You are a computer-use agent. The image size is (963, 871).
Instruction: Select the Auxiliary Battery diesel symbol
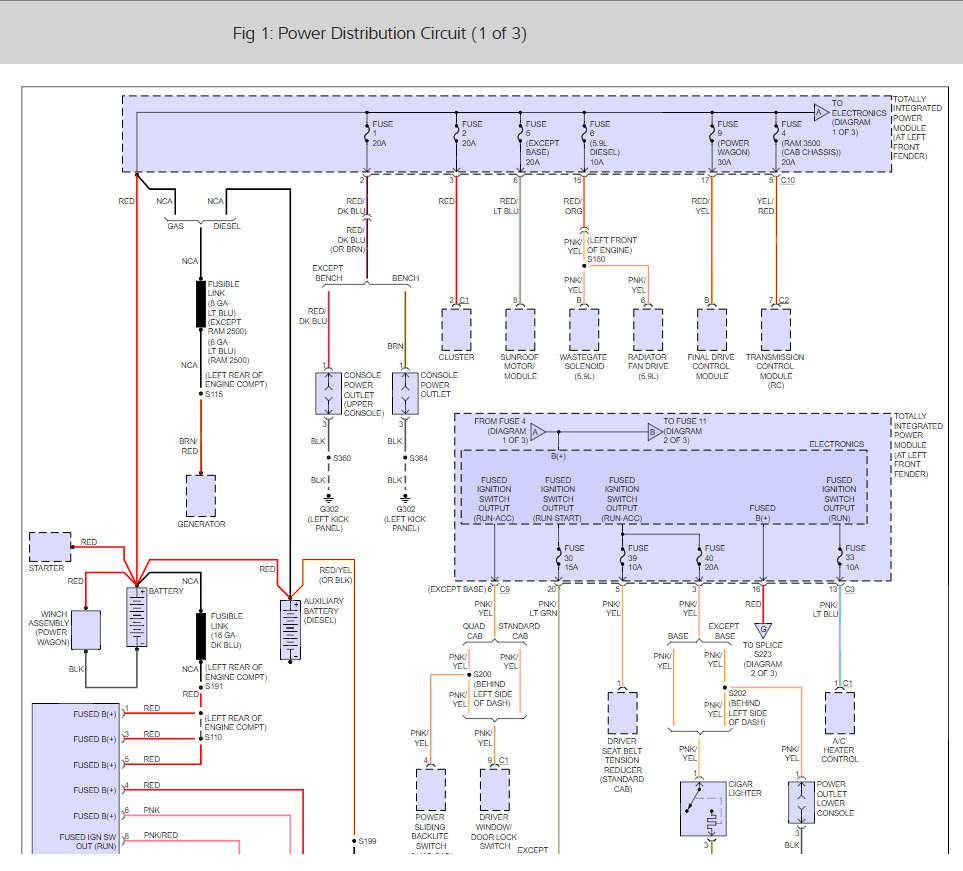(290, 630)
